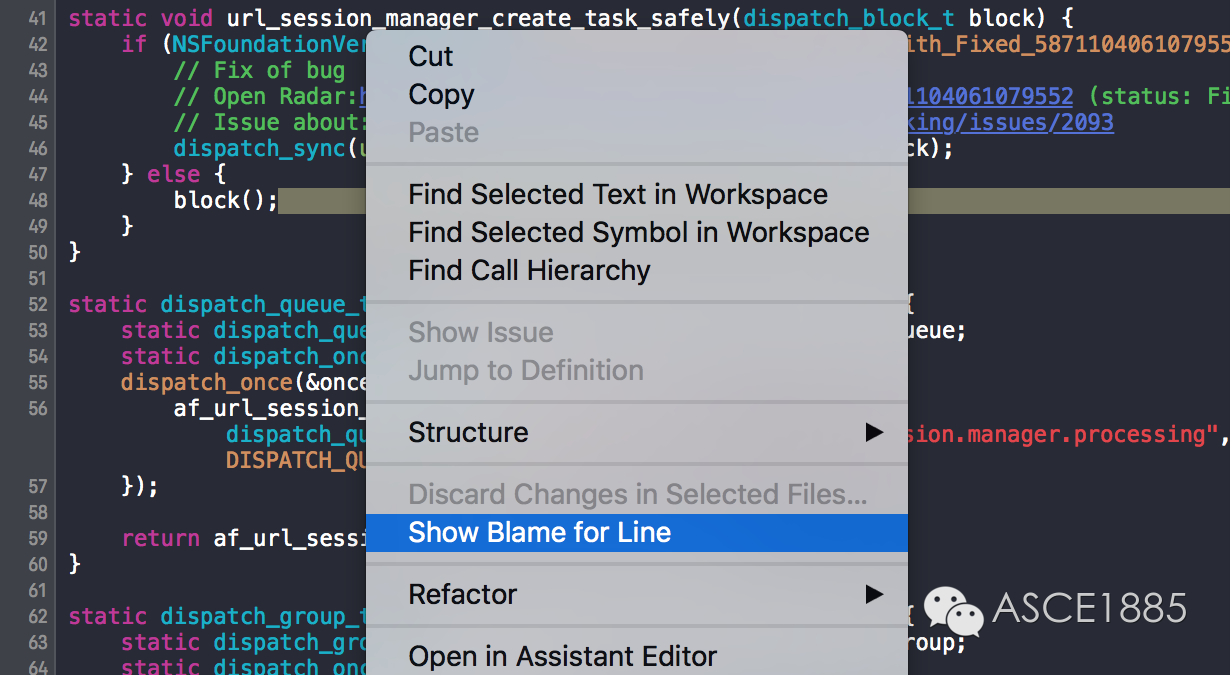Click line number 41 in gutter
Screen dimensions: 1230x675
click(x=36, y=18)
